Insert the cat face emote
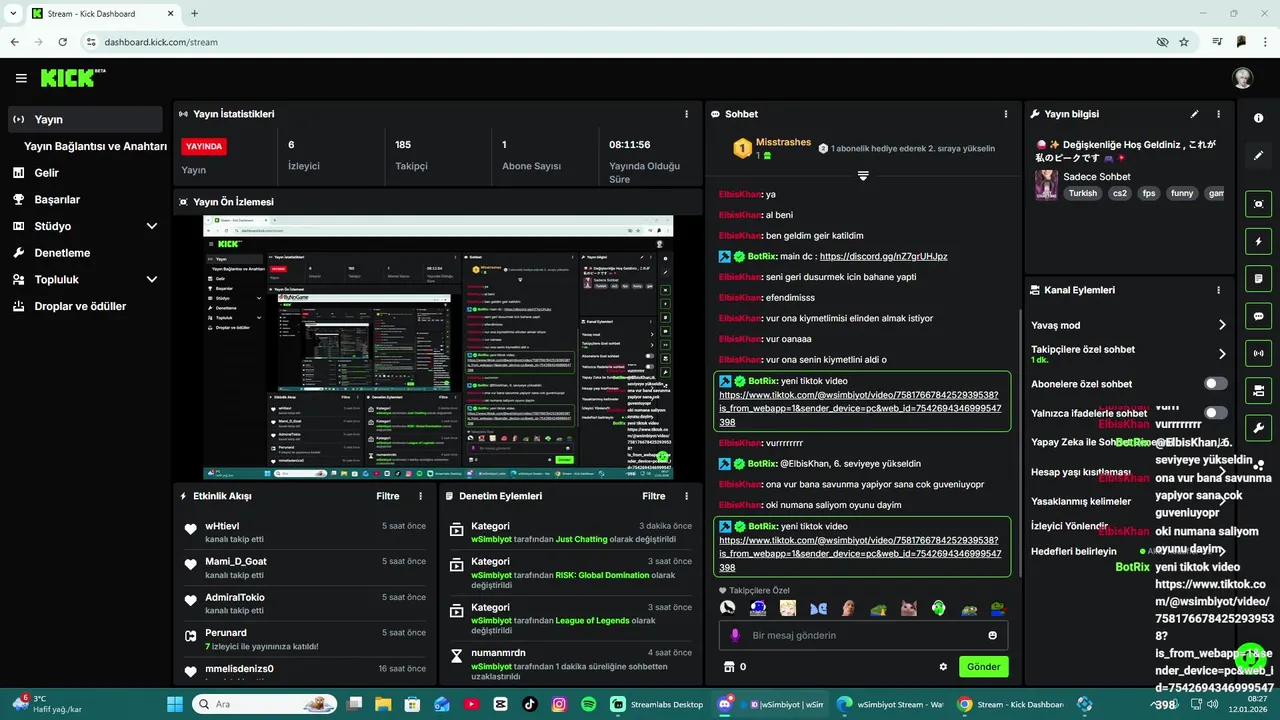The image size is (1280, 720). click(908, 608)
